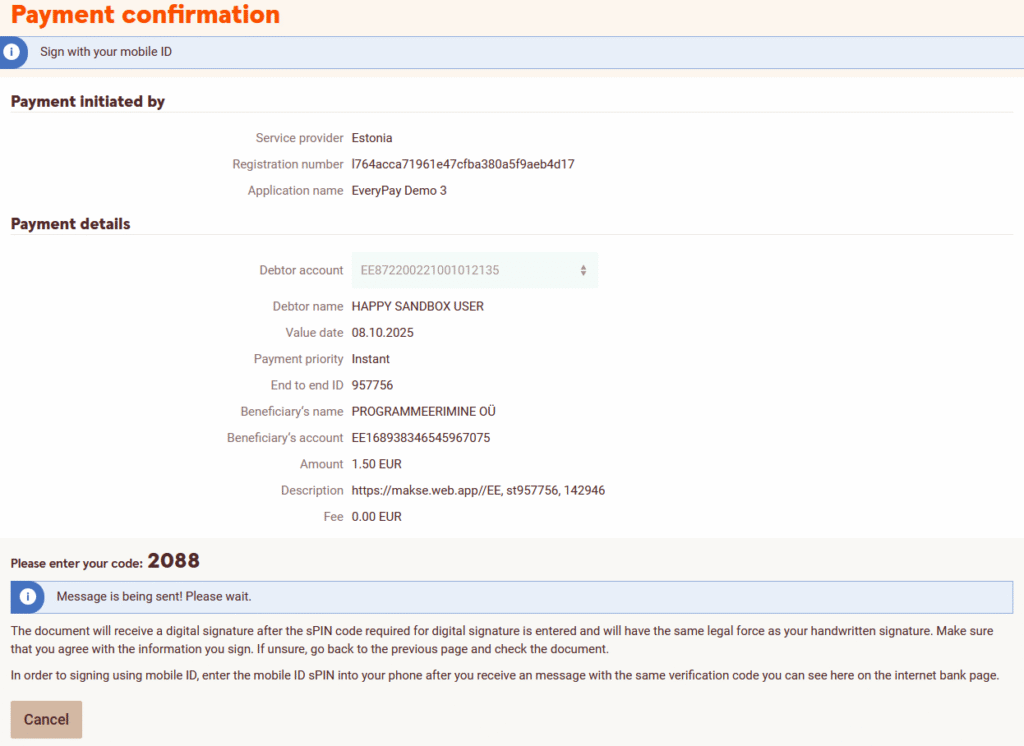Image resolution: width=1024 pixels, height=746 pixels.
Task: Click application name EveryPay Demo 3
Action: click(x=399, y=190)
